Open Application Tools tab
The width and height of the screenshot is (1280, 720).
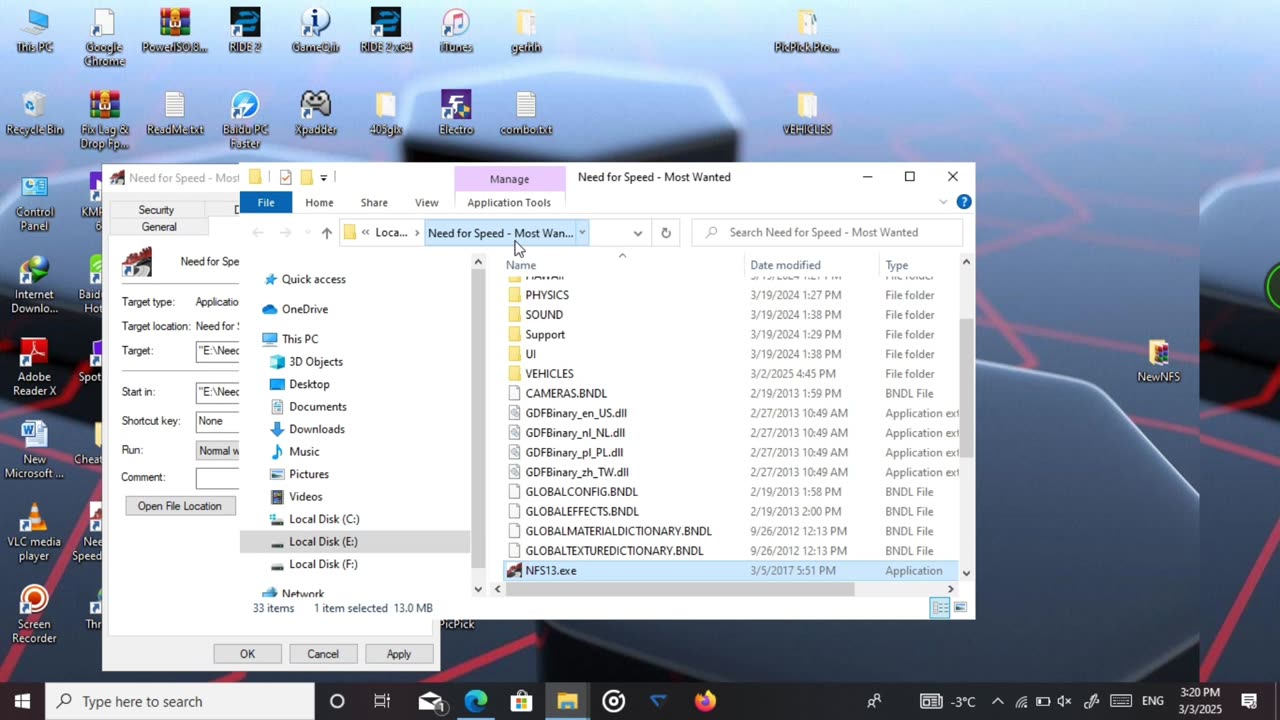click(509, 202)
